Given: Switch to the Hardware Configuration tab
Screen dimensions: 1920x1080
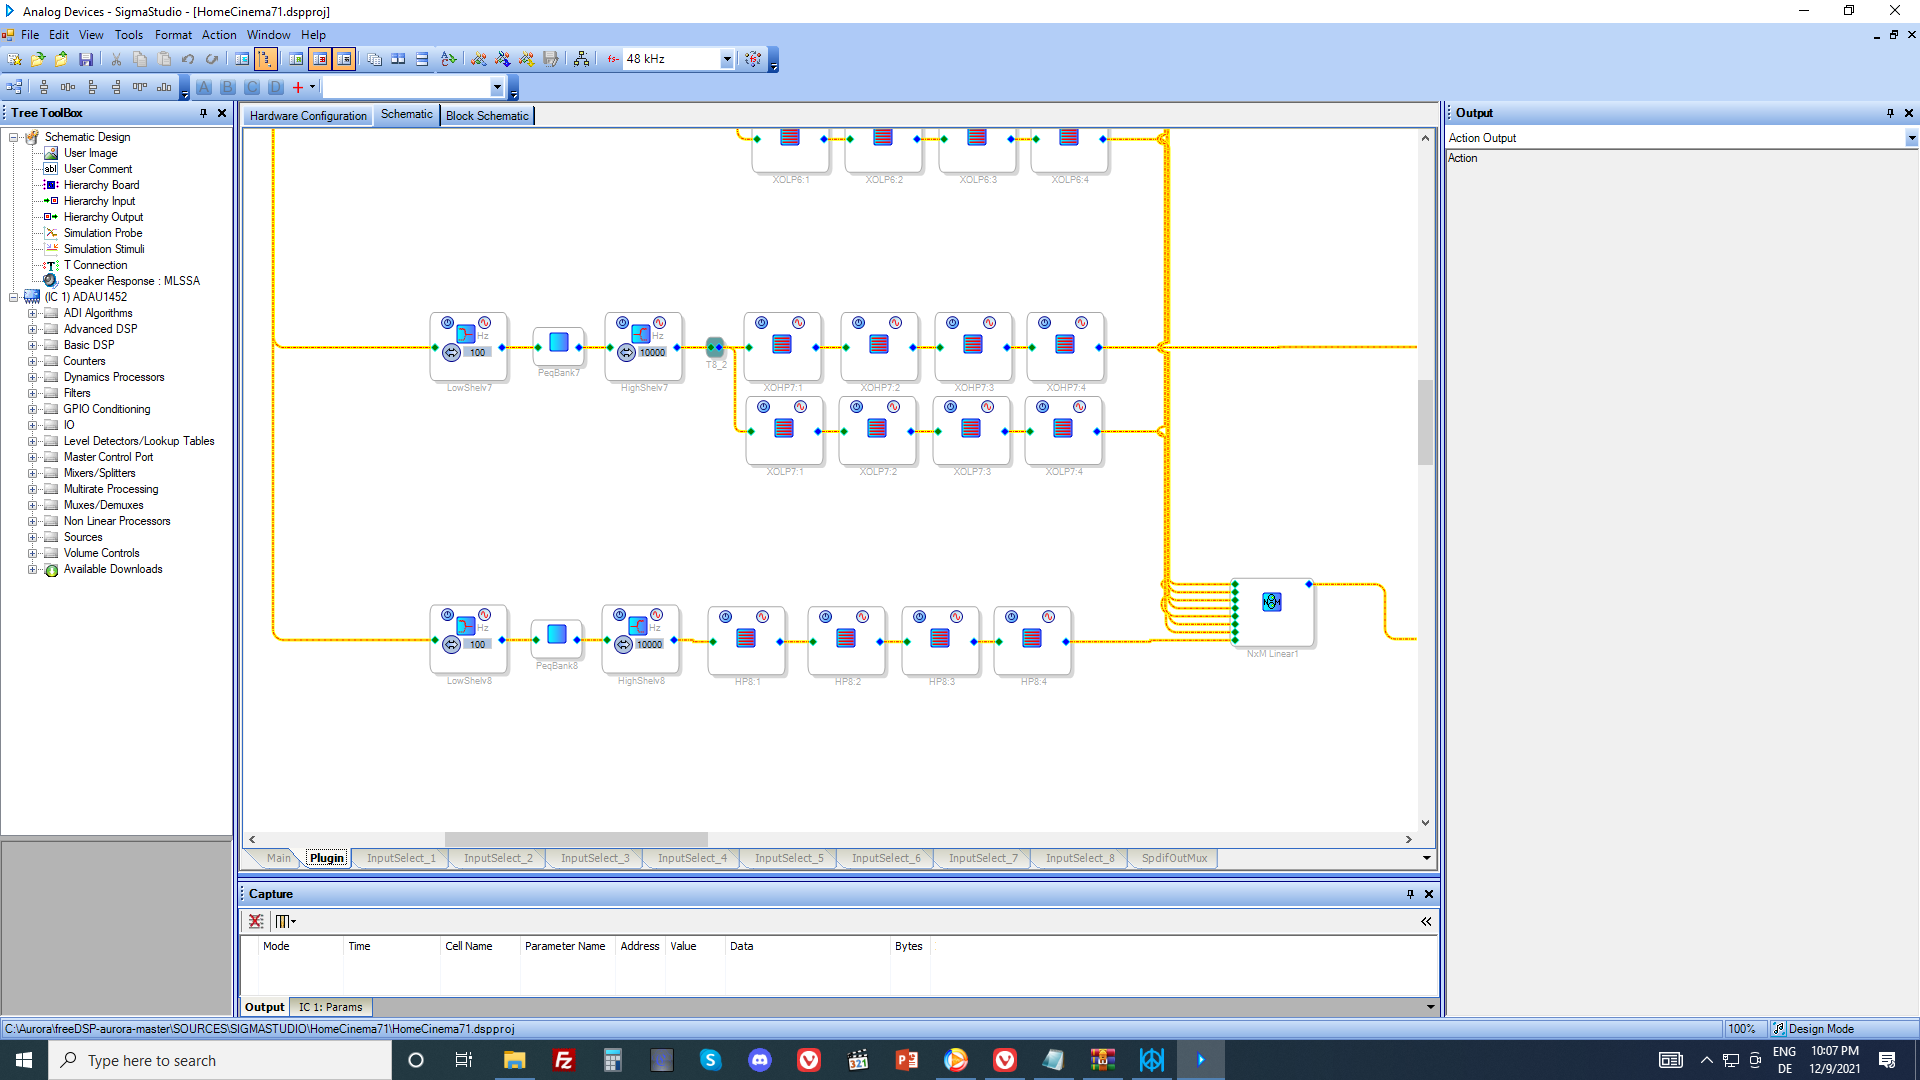Looking at the screenshot, I should click(x=308, y=116).
